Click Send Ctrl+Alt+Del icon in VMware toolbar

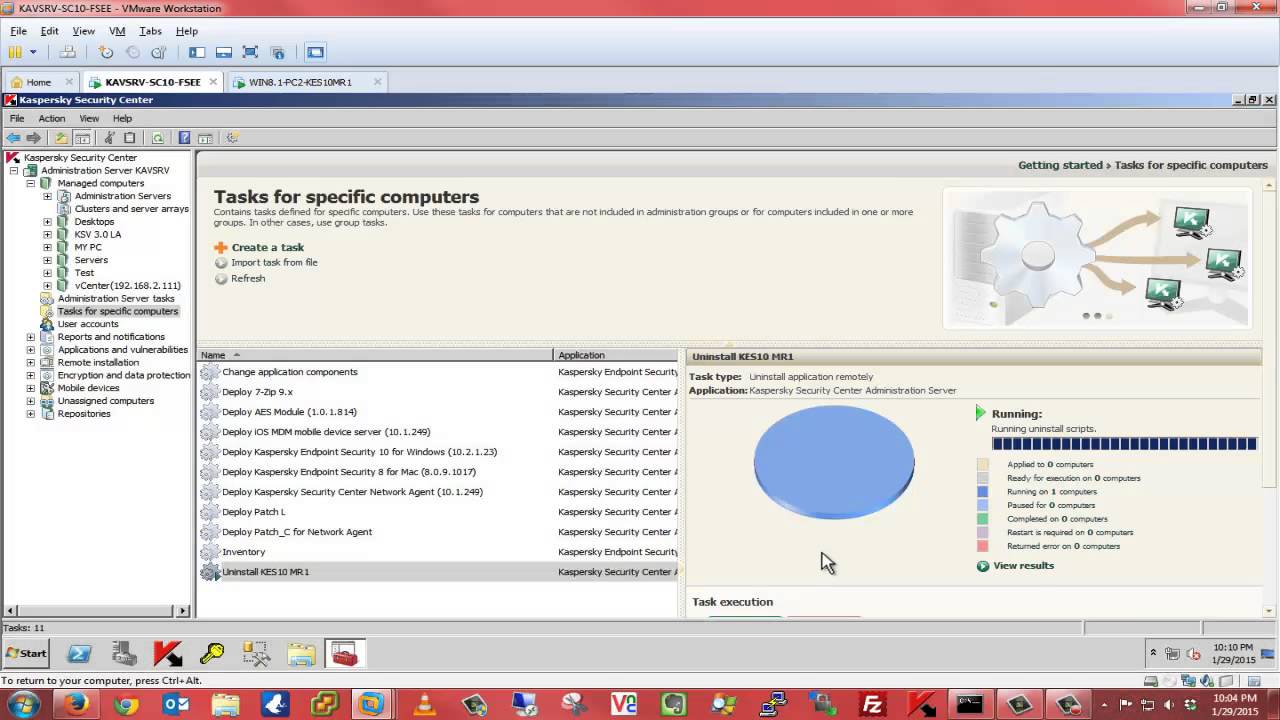68,52
